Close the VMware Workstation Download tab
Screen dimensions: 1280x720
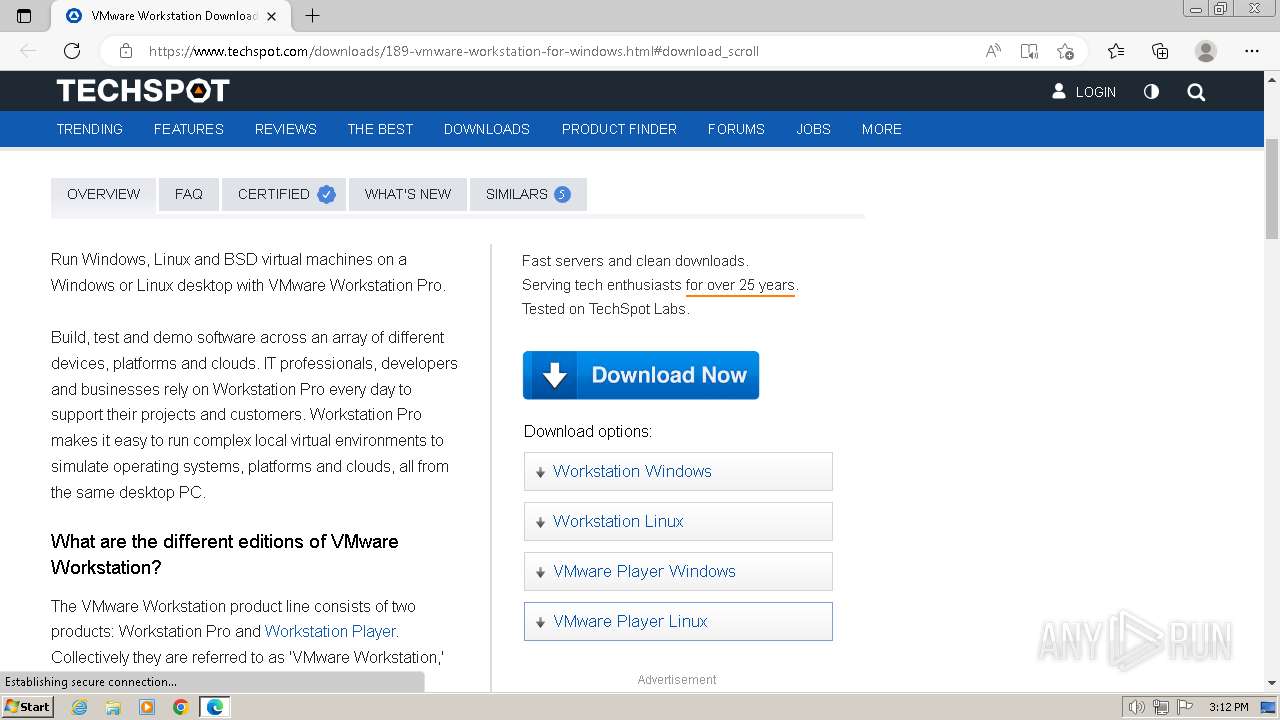coord(273,16)
